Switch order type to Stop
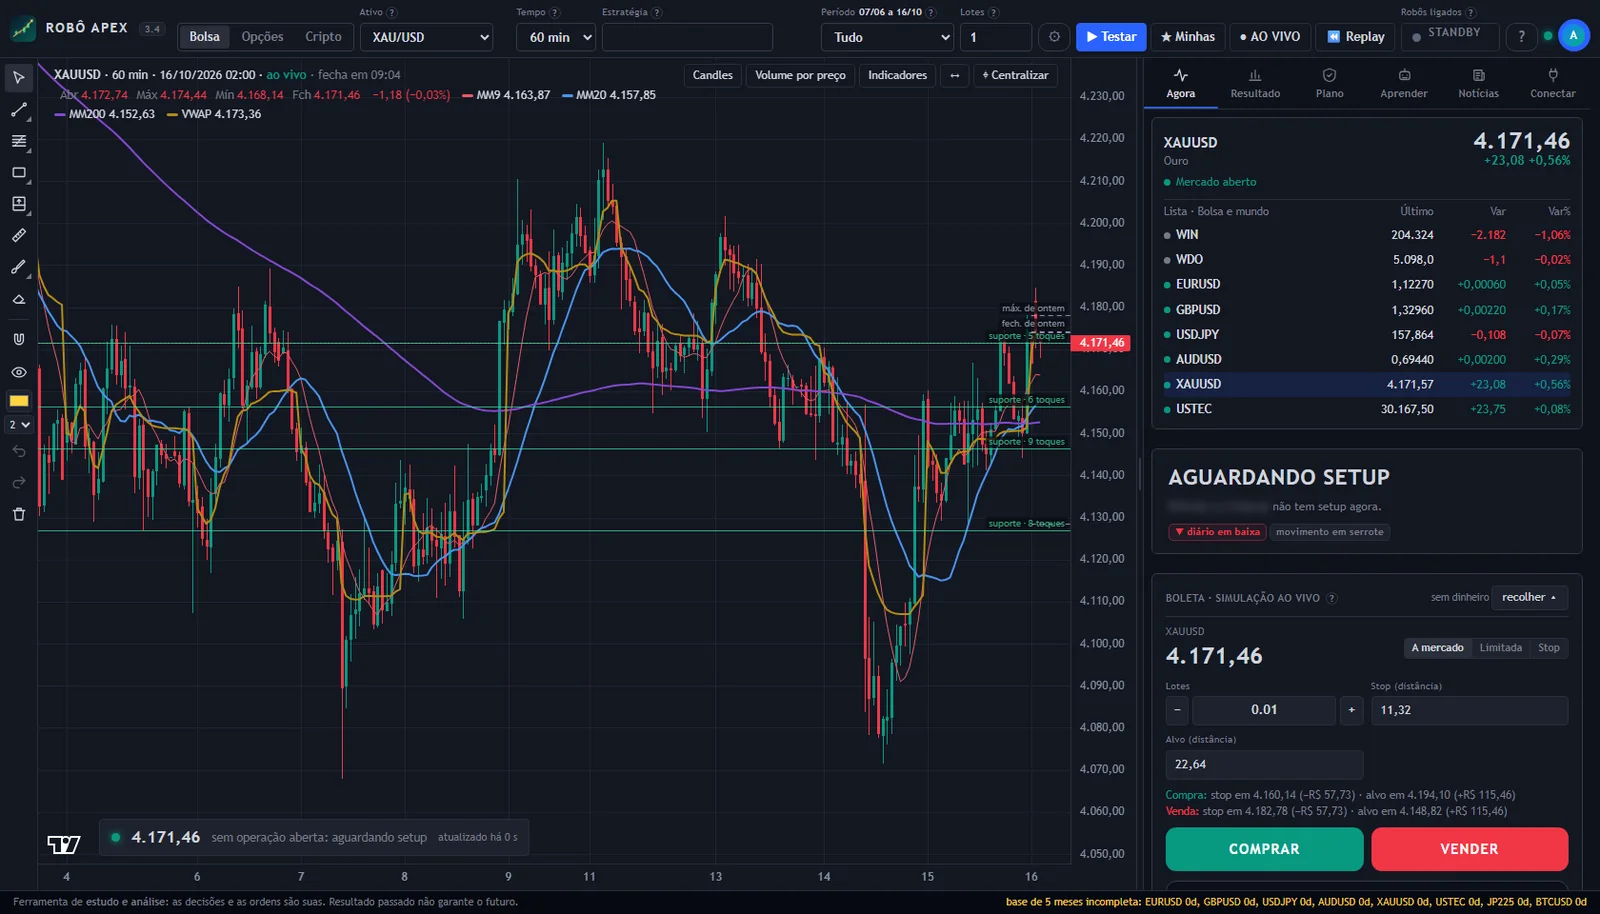Screen dimensions: 1600x914 [x=1548, y=648]
